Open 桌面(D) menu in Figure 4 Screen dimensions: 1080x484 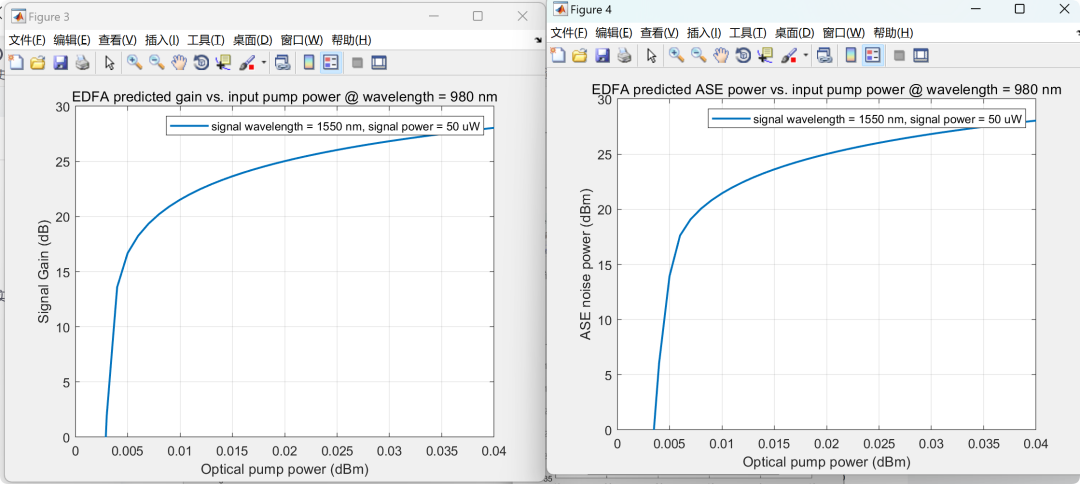795,32
